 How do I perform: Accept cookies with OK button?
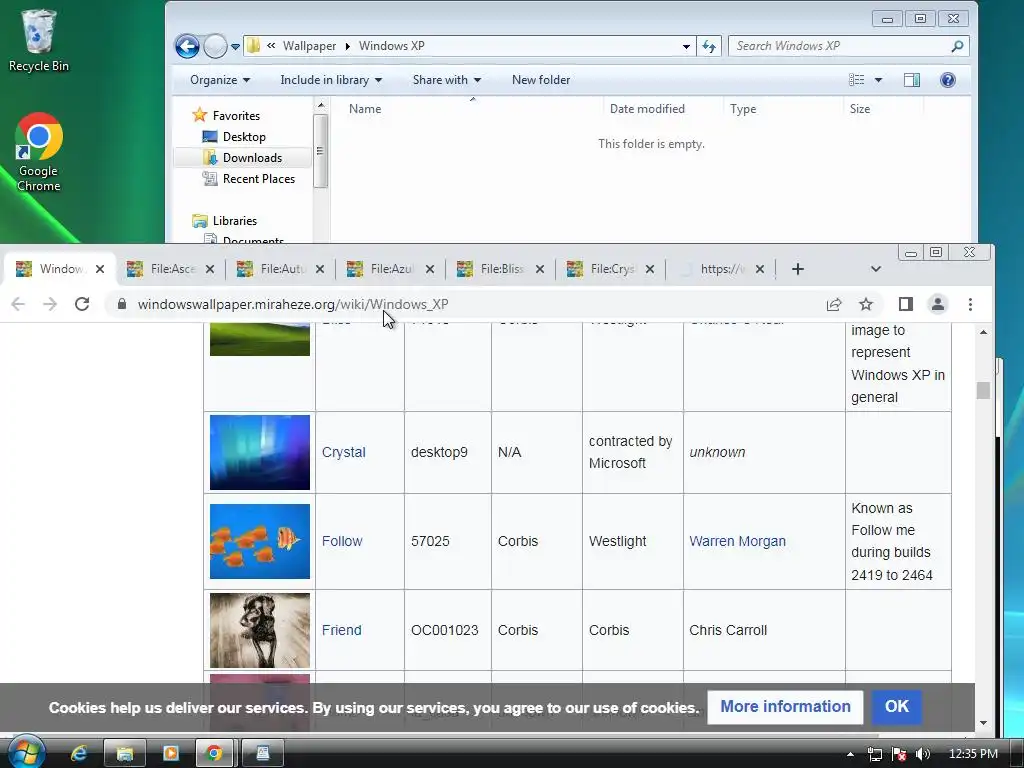[897, 707]
